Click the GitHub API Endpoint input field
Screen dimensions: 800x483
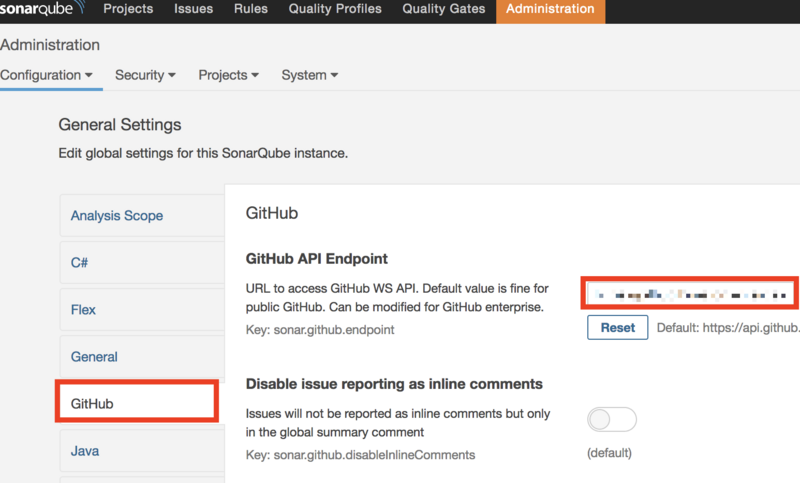click(x=689, y=294)
